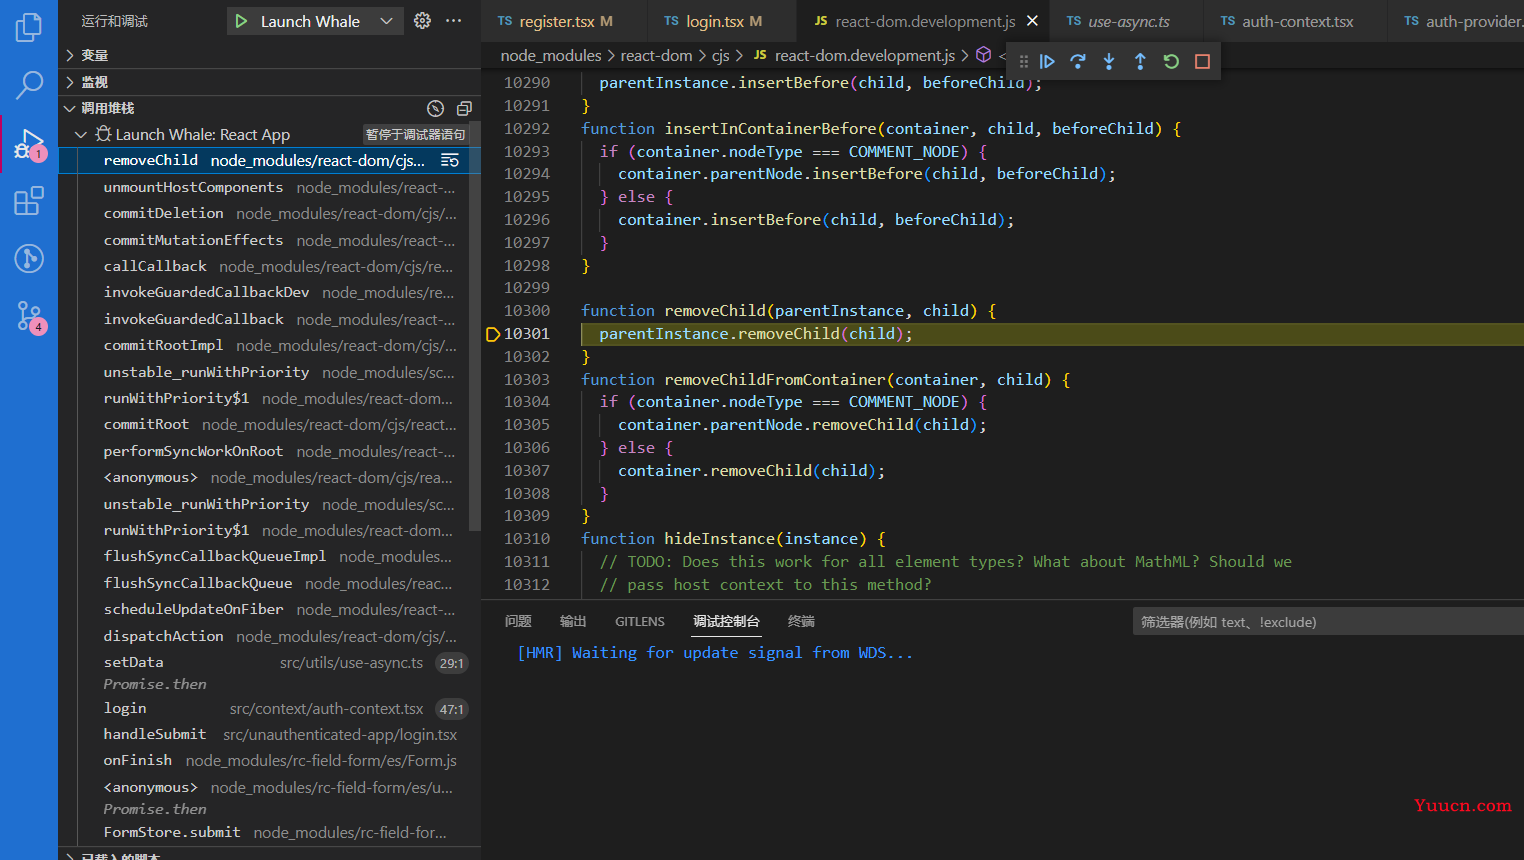Click the 暂停于调试器语句 paused status label
This screenshot has height=860, width=1524.
pos(415,134)
